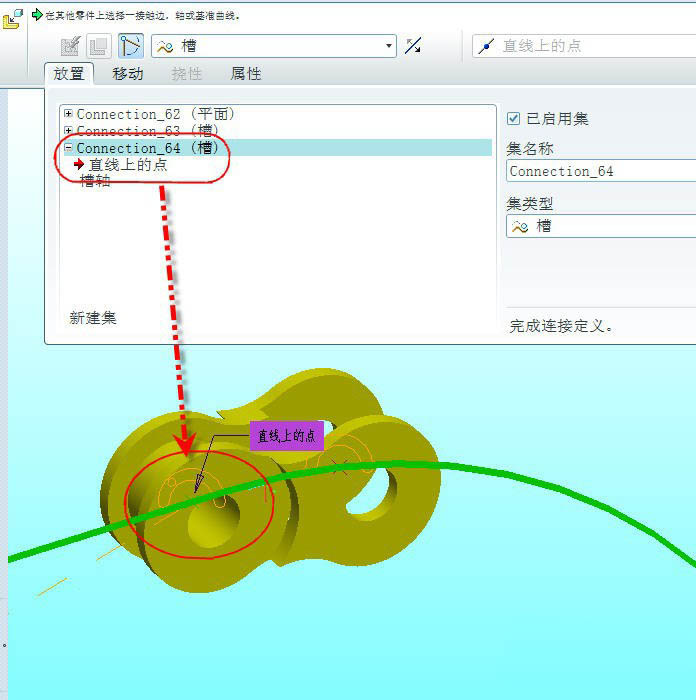Click the assembly component icon at top-left

click(12, 19)
